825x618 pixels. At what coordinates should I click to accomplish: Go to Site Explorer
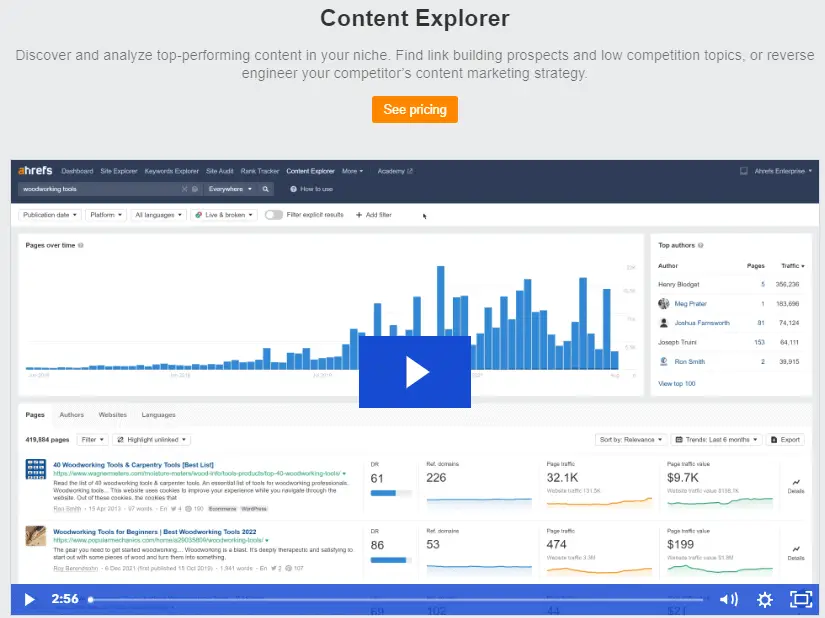pos(119,171)
